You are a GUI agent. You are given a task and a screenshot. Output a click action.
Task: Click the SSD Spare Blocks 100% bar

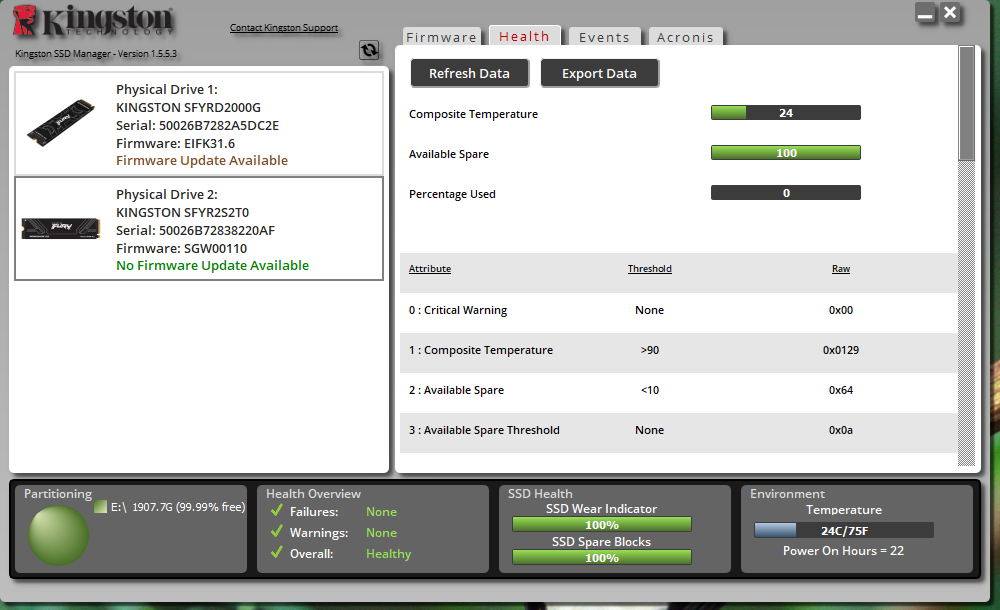click(x=601, y=558)
